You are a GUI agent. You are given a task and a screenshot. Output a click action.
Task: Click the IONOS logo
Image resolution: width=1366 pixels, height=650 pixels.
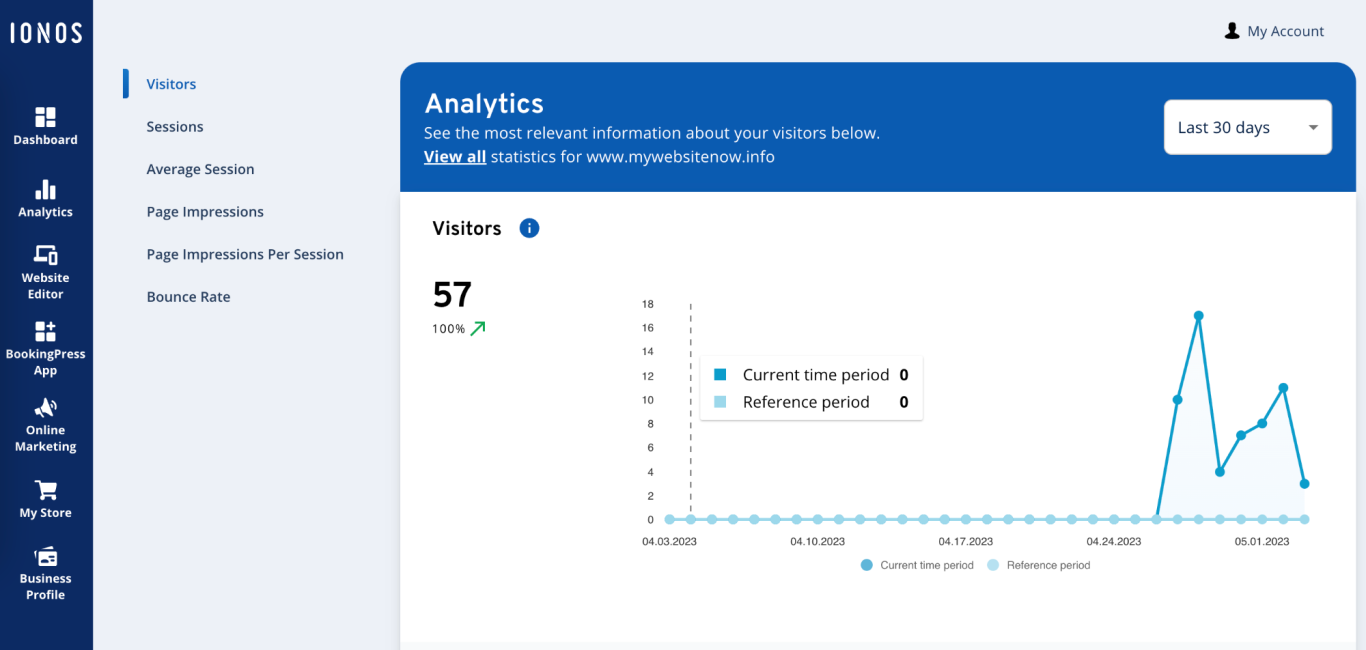46,33
